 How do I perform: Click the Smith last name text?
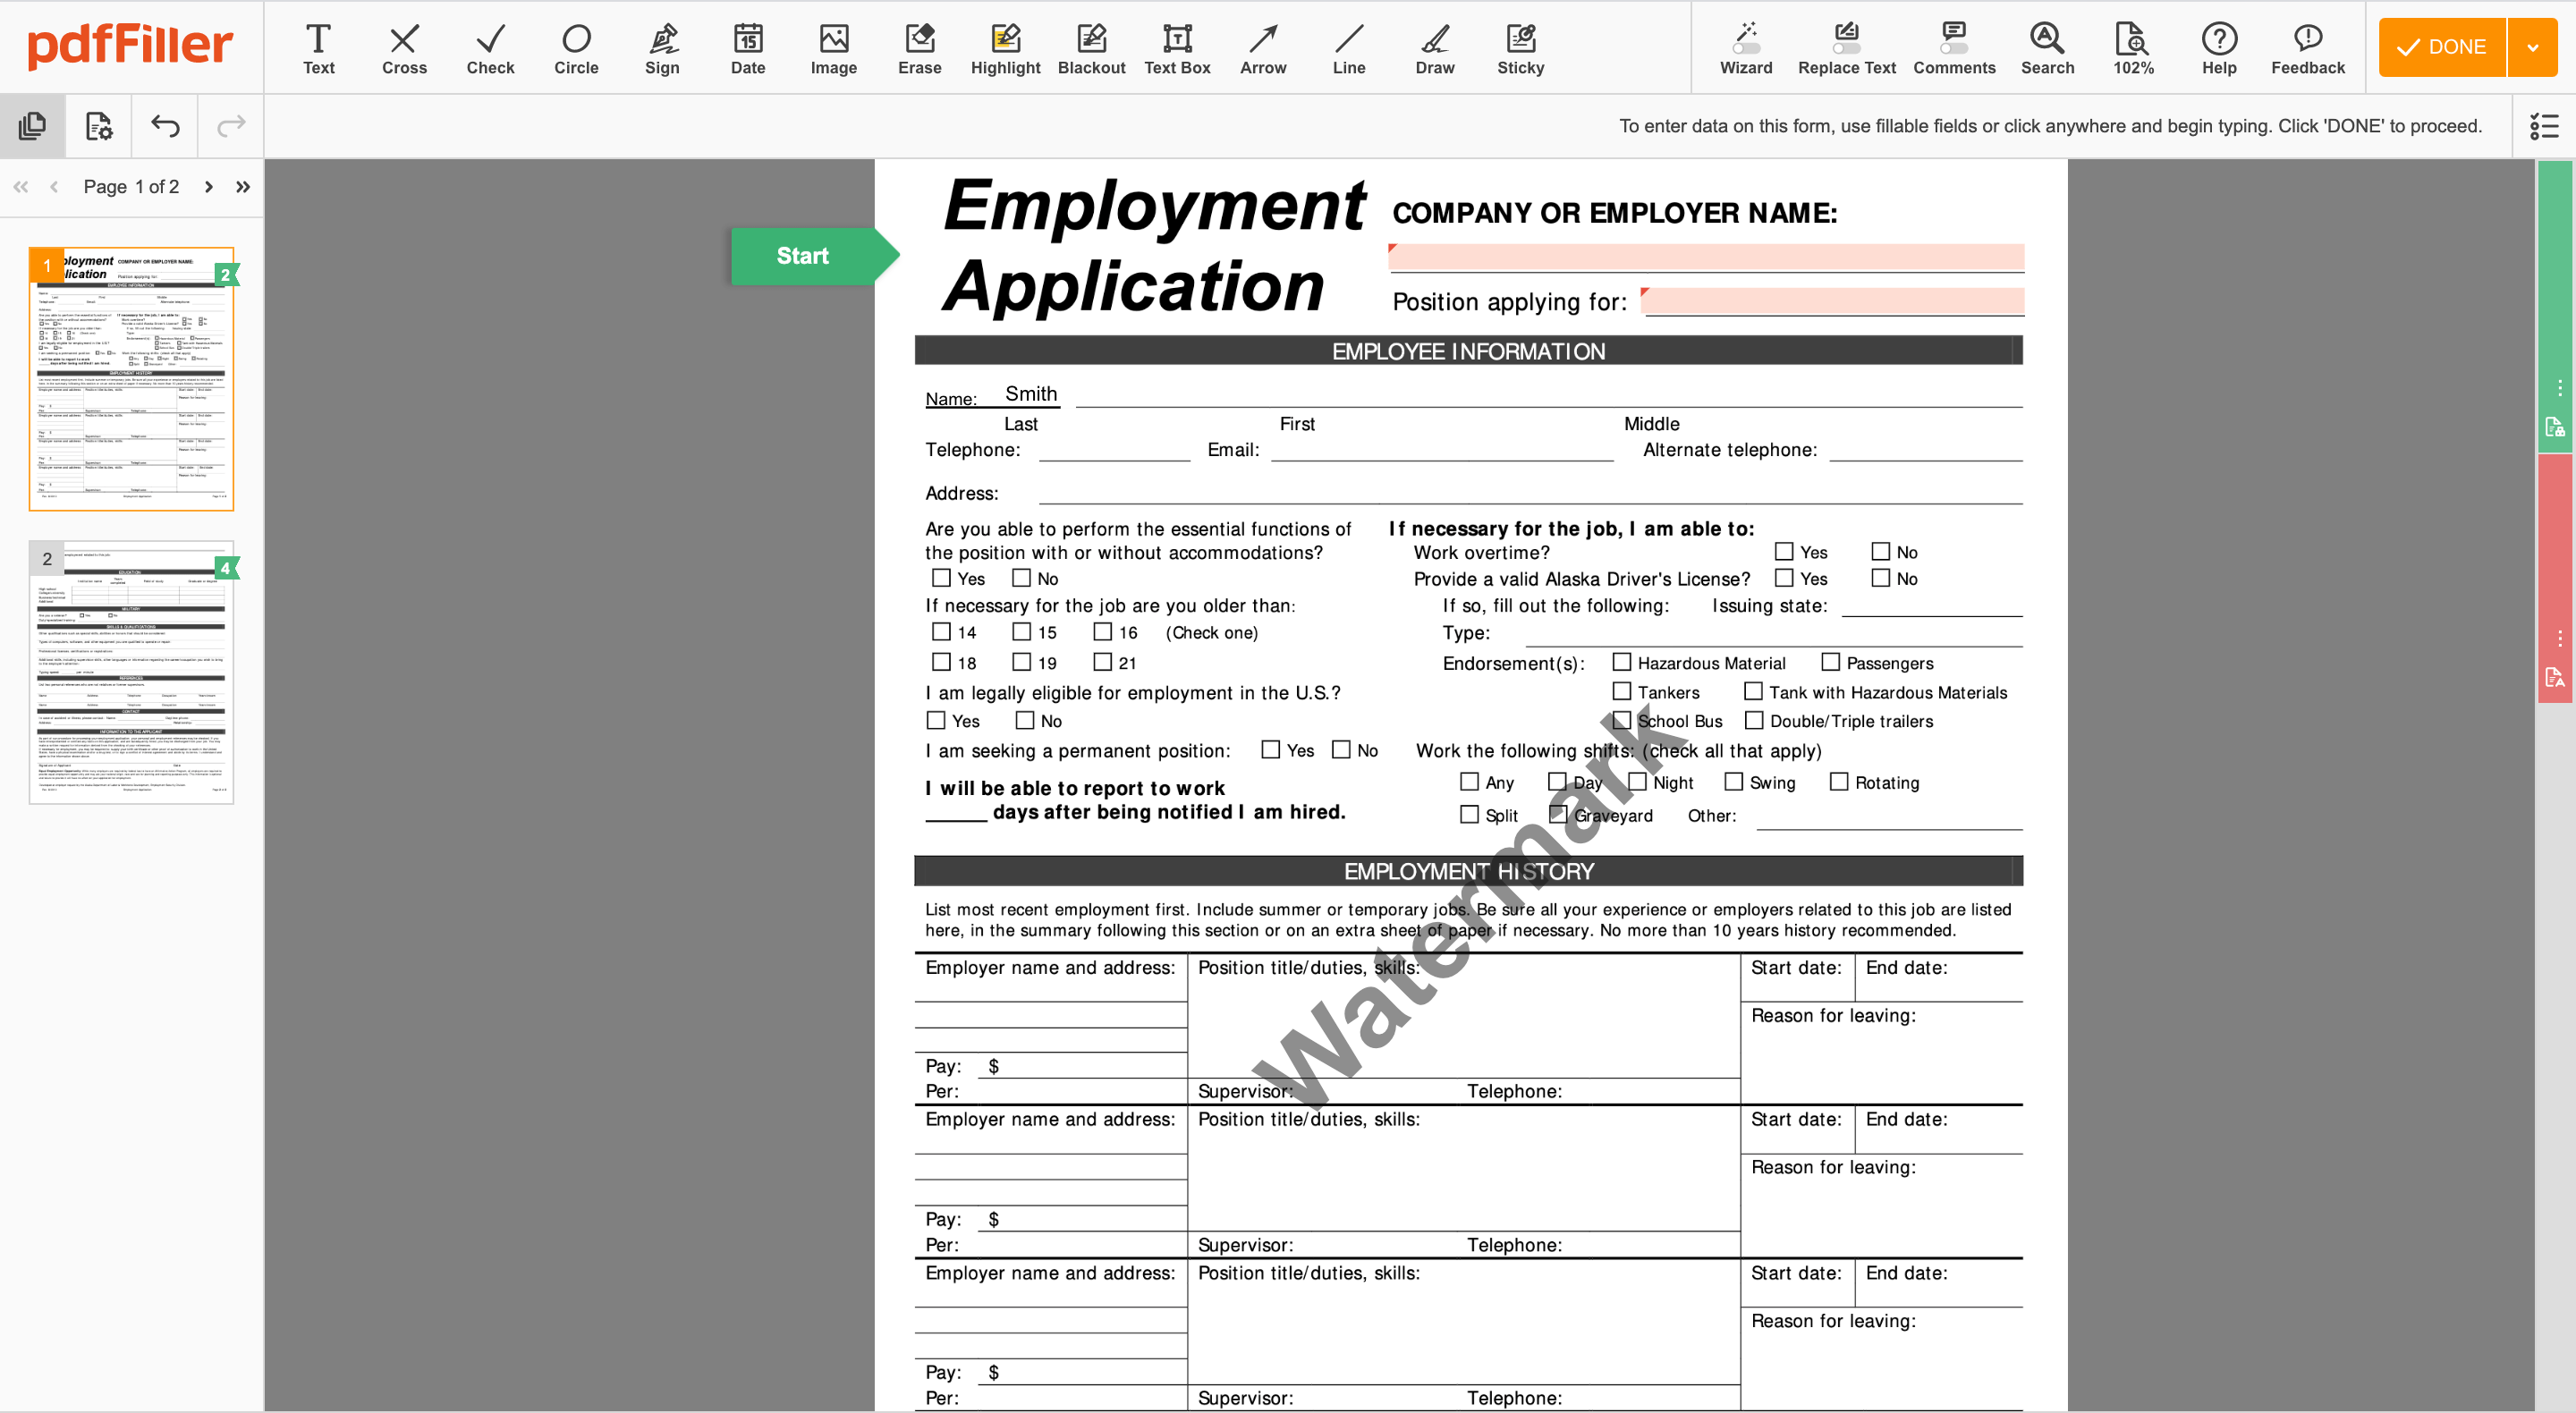click(x=1031, y=394)
